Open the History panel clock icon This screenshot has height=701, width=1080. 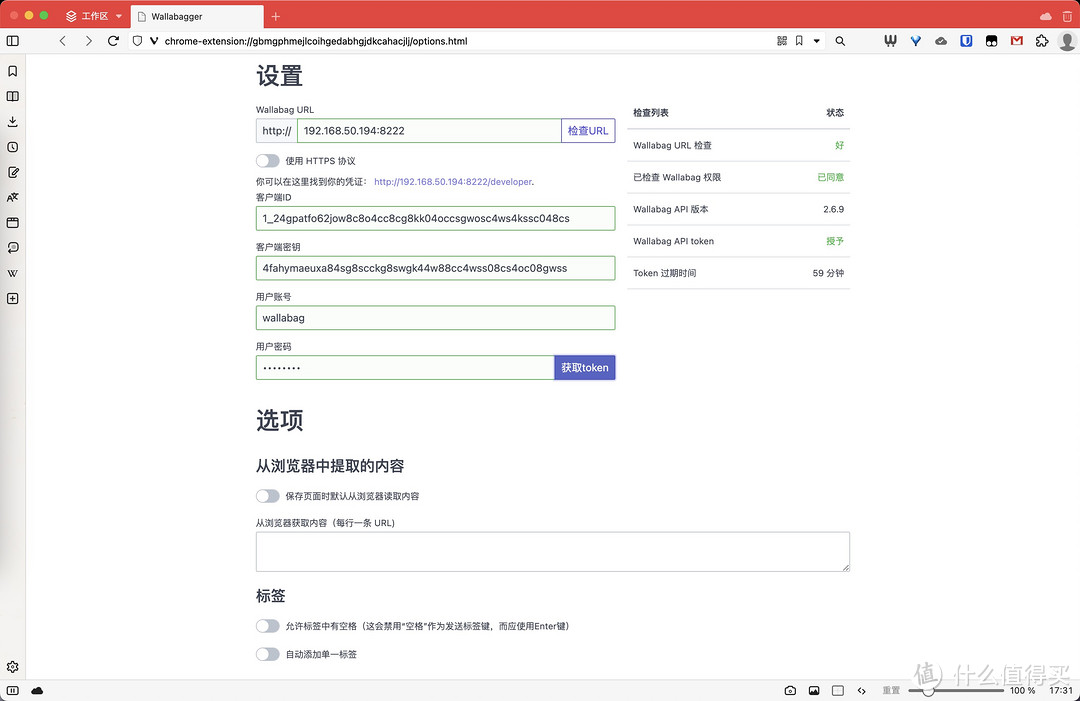(x=13, y=147)
